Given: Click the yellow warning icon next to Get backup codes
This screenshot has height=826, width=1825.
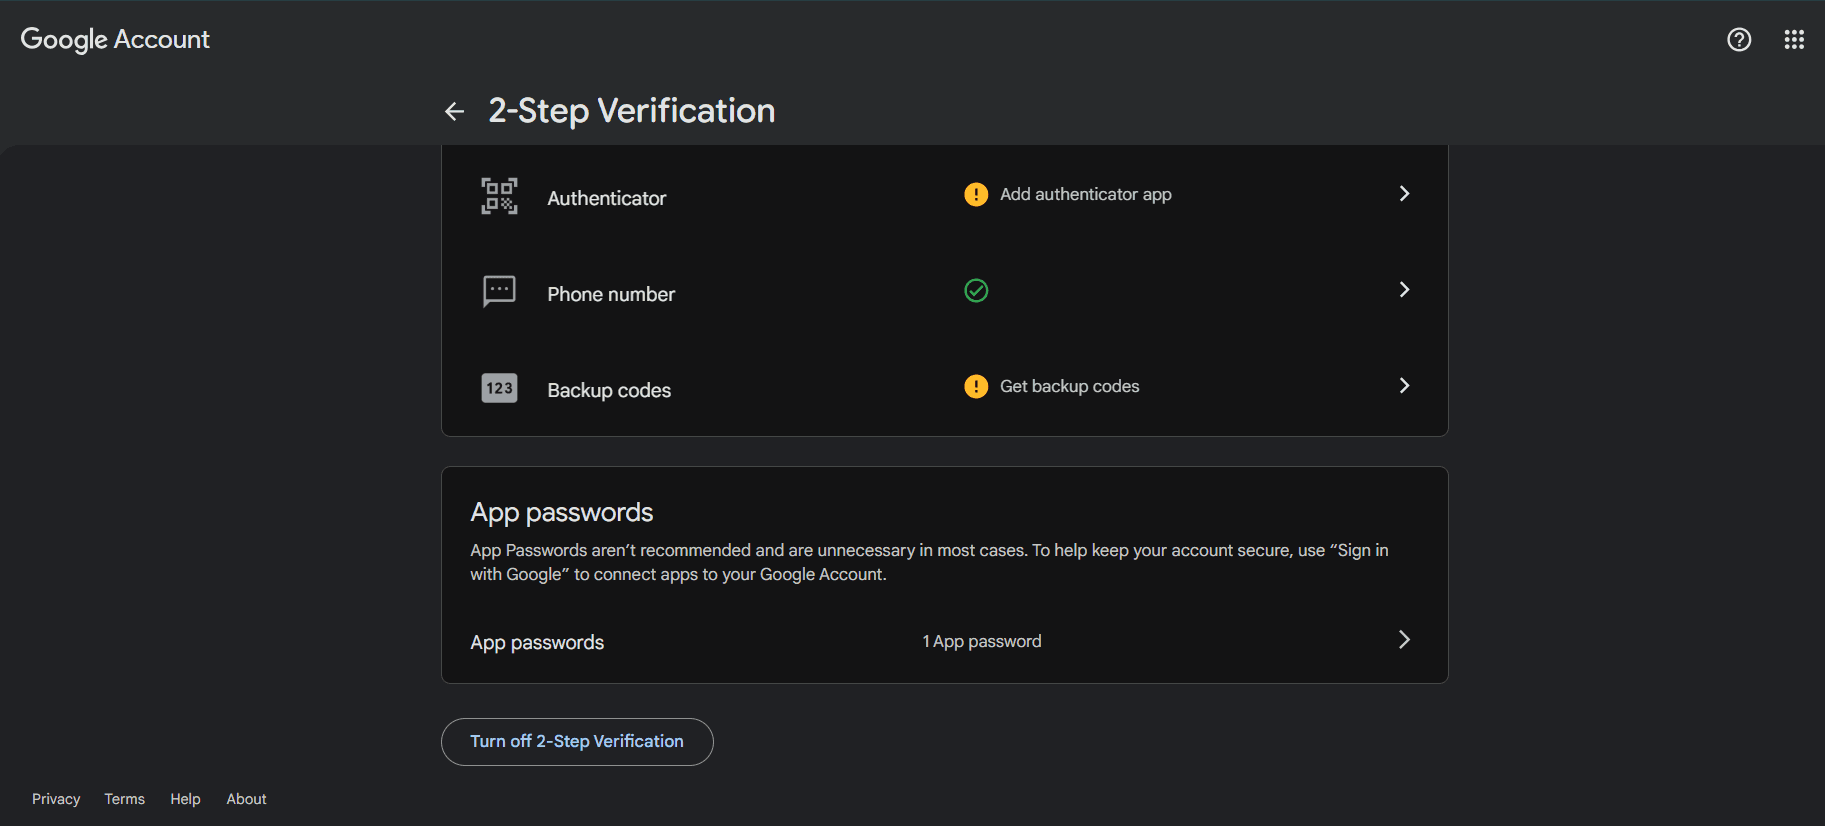Looking at the screenshot, I should point(976,386).
